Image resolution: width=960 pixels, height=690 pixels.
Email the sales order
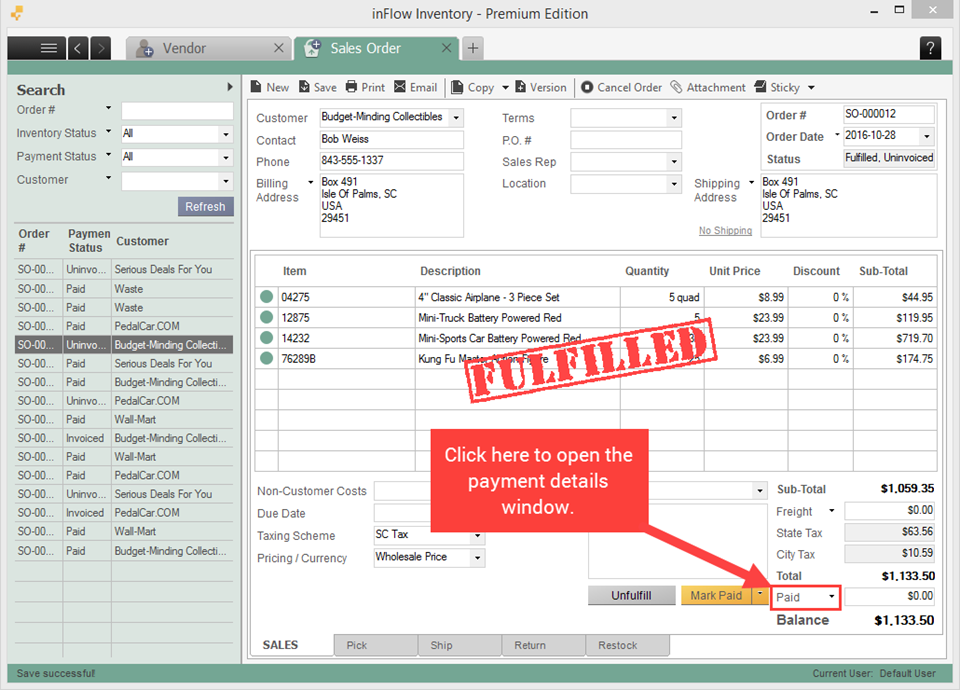(400, 87)
